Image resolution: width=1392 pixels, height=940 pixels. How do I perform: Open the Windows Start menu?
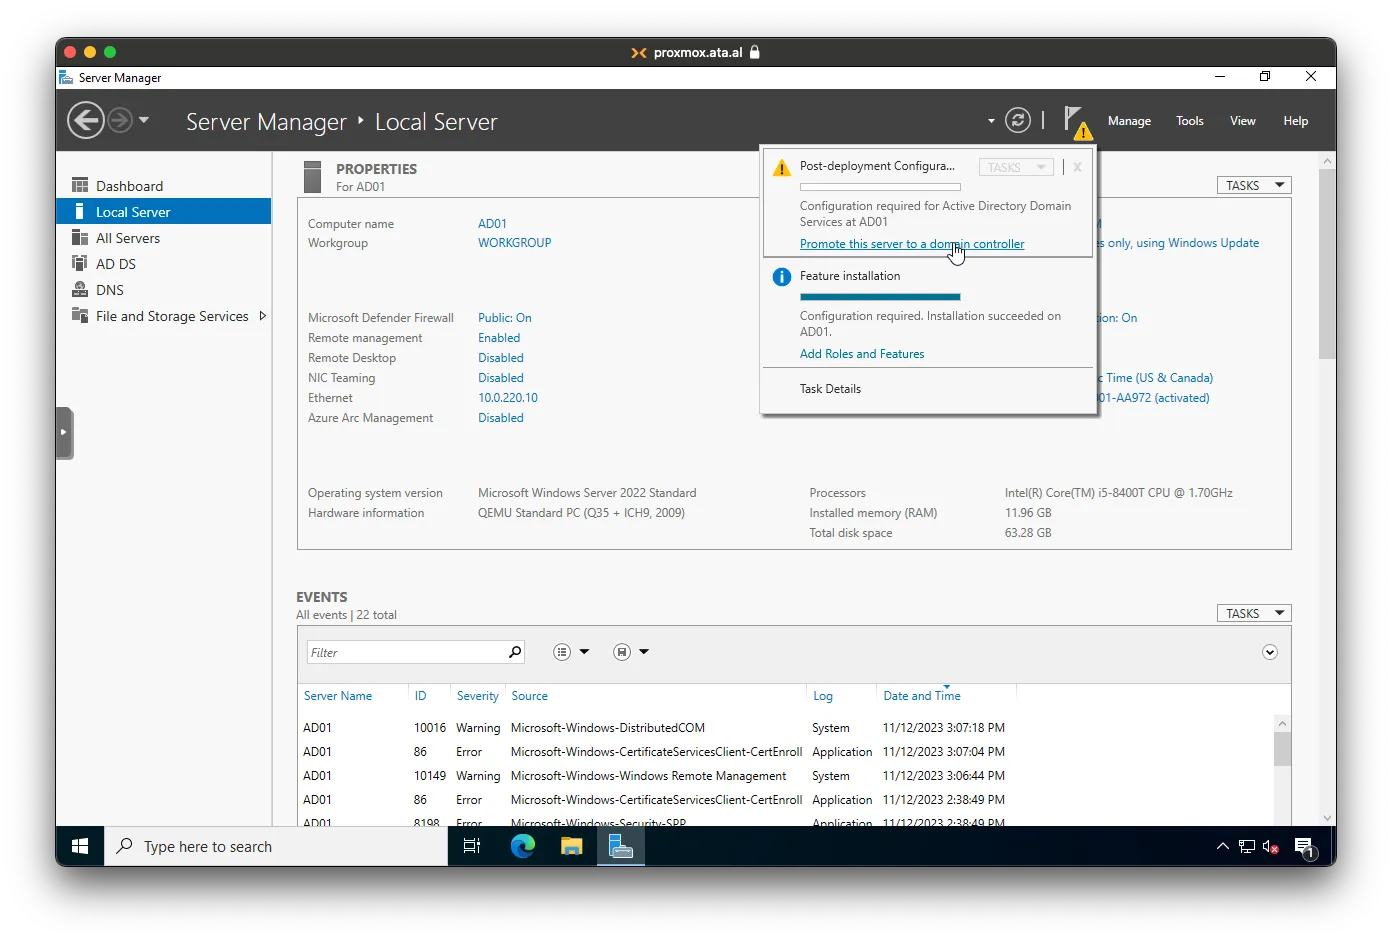[80, 847]
